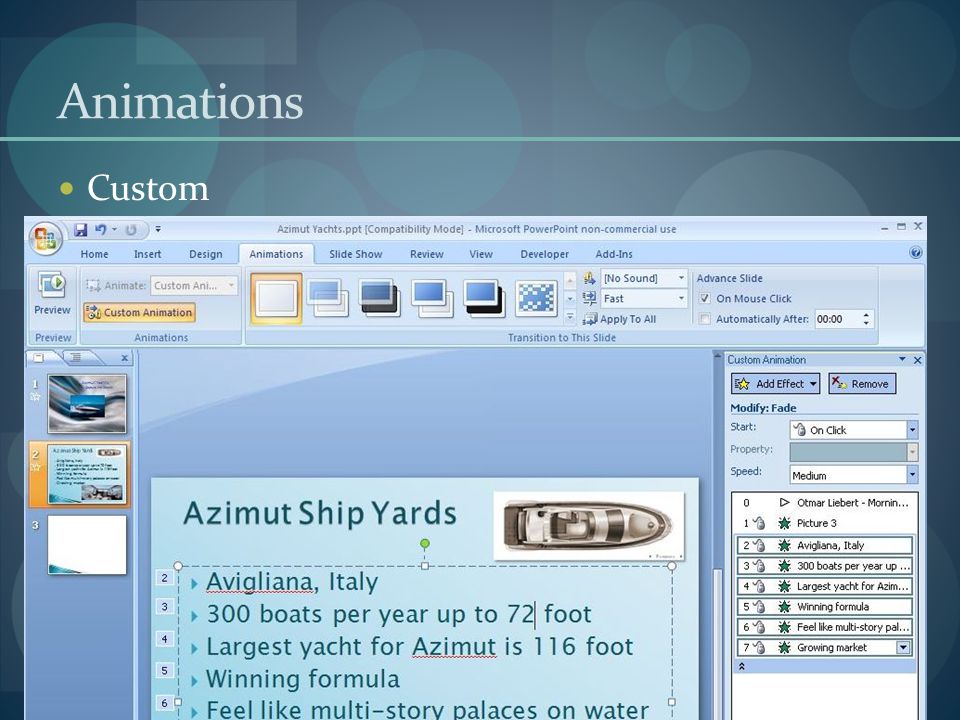This screenshot has height=720, width=960.
Task: Click animation tag 4 beside Largest yacht
Action: tap(164, 639)
